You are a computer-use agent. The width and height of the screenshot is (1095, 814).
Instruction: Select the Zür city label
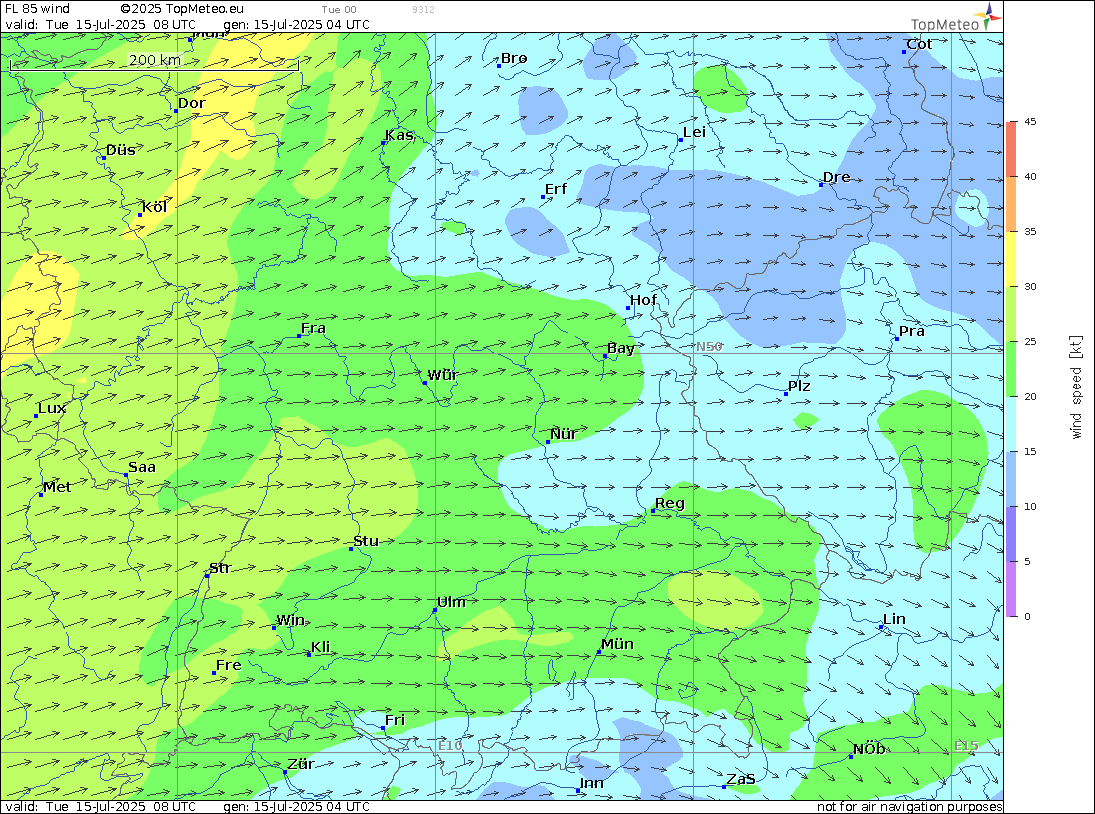click(x=301, y=764)
